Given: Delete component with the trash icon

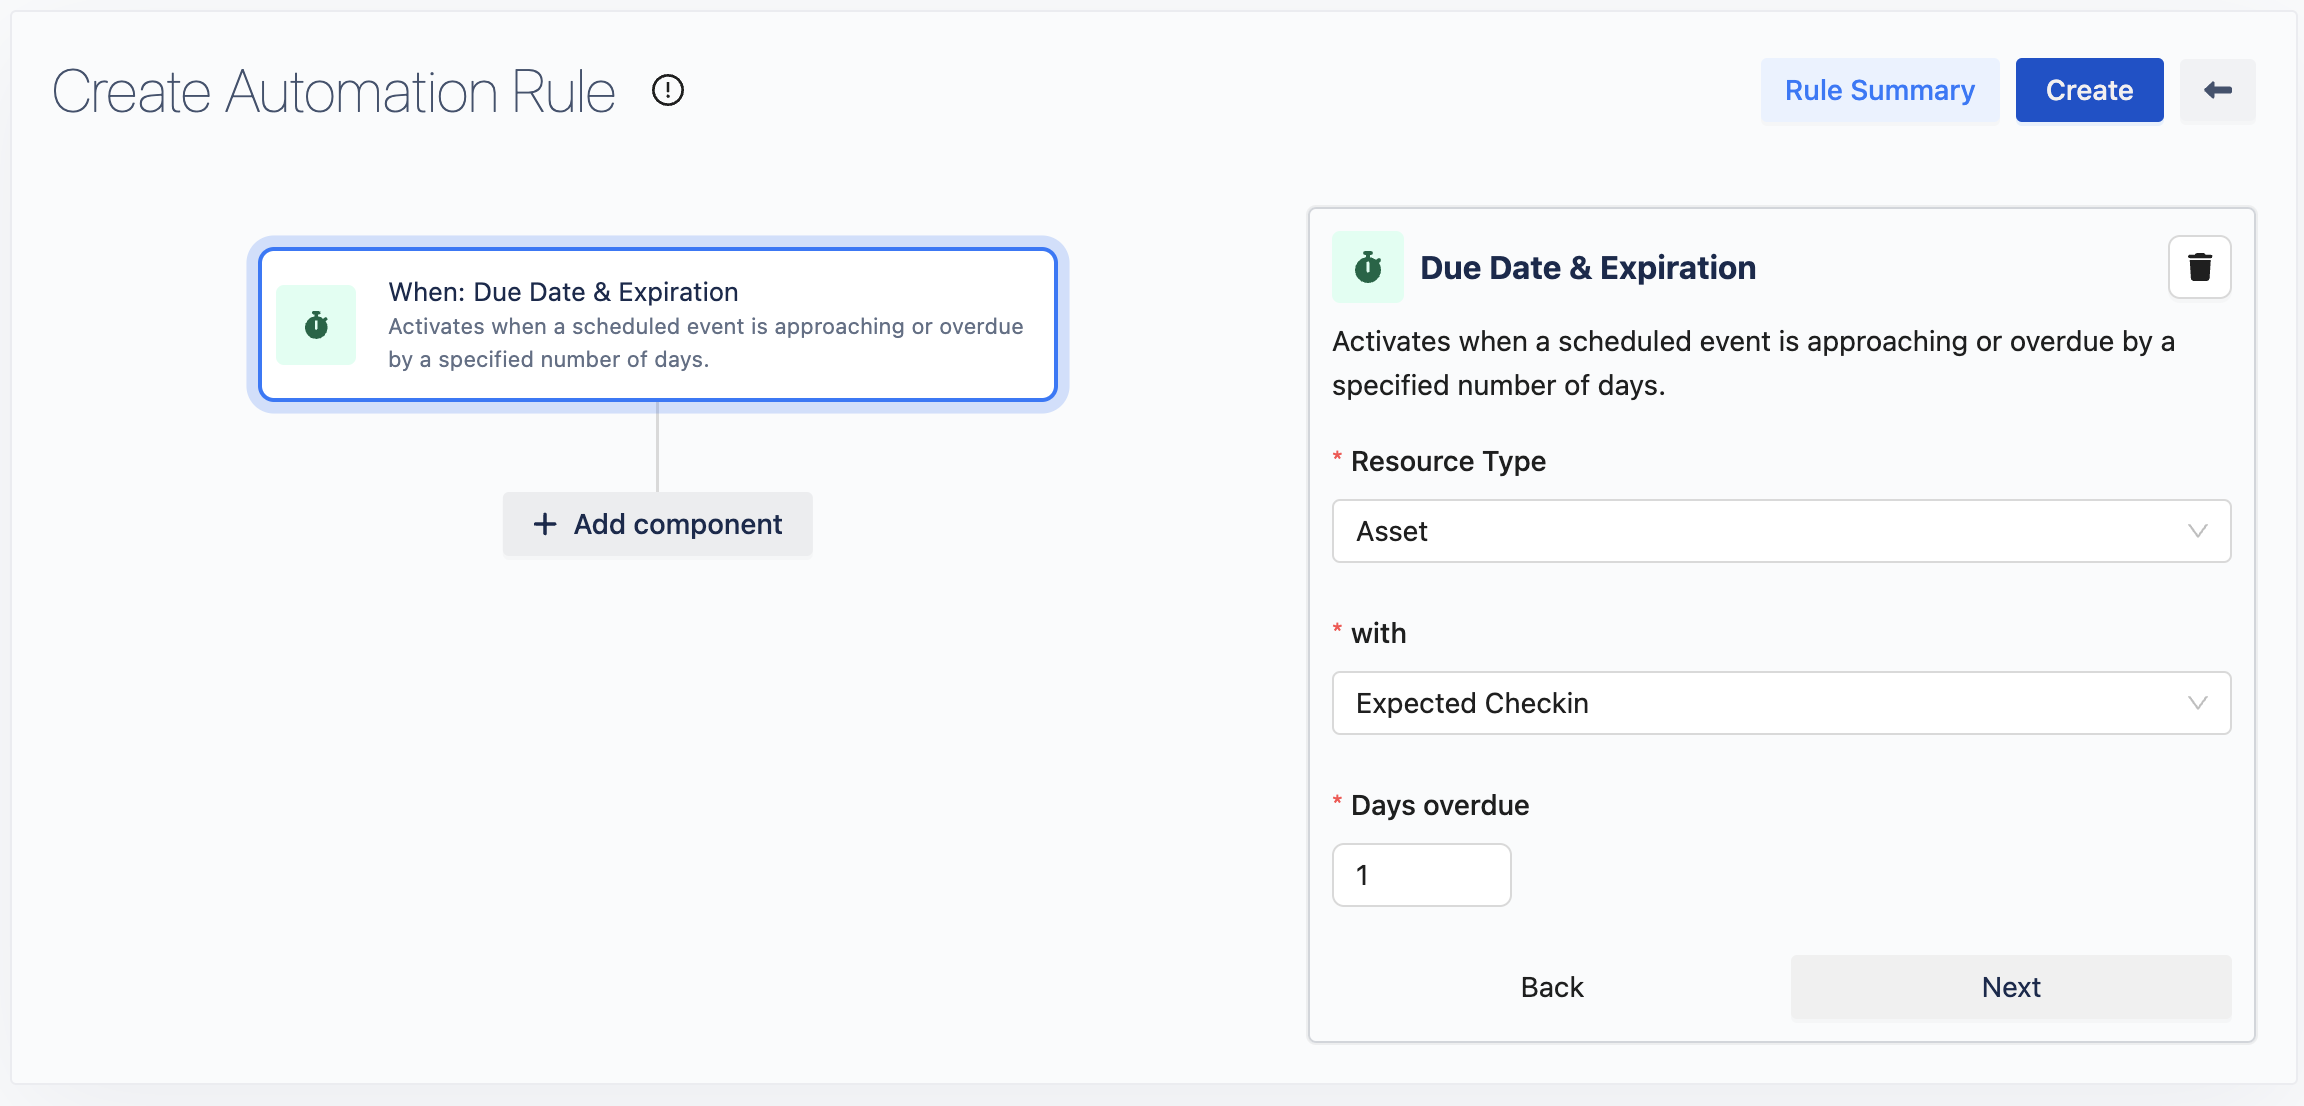Looking at the screenshot, I should (x=2199, y=267).
